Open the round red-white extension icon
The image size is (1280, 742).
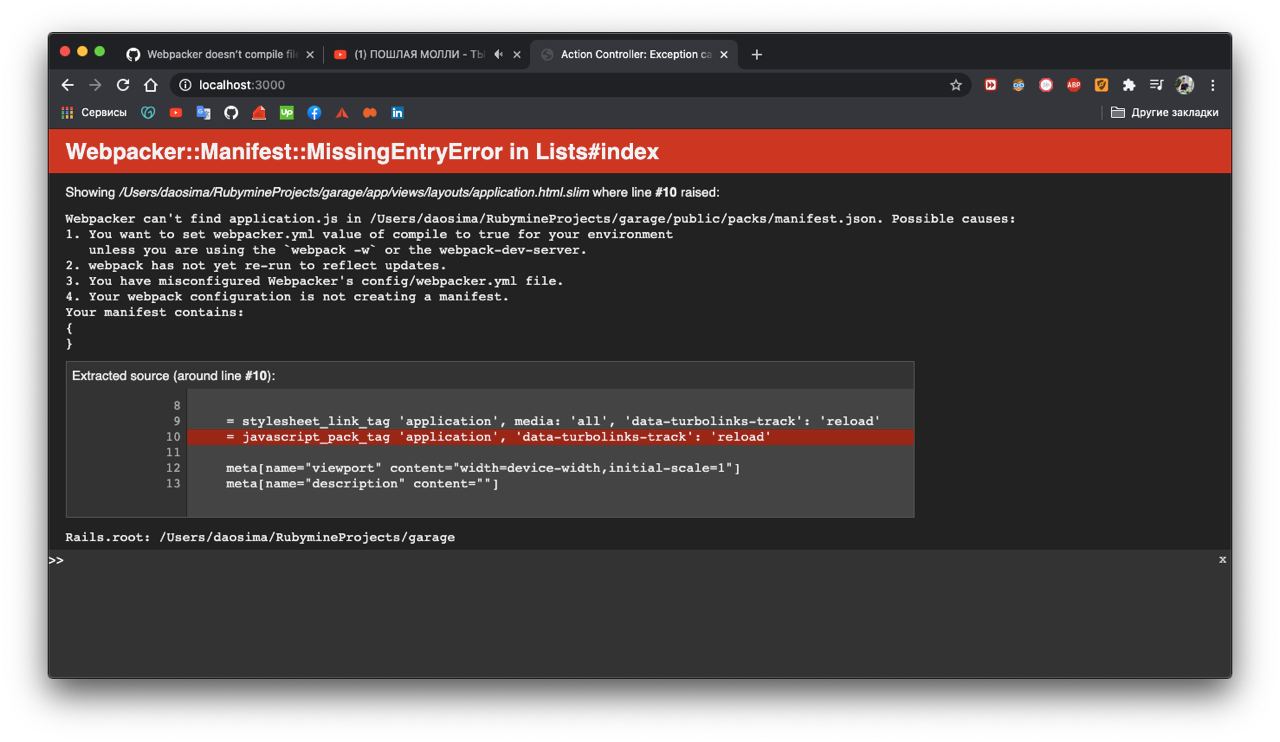(x=1046, y=85)
